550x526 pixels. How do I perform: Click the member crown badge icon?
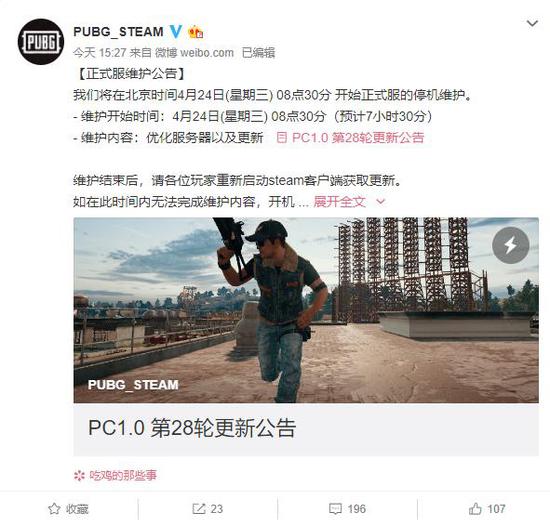(196, 32)
